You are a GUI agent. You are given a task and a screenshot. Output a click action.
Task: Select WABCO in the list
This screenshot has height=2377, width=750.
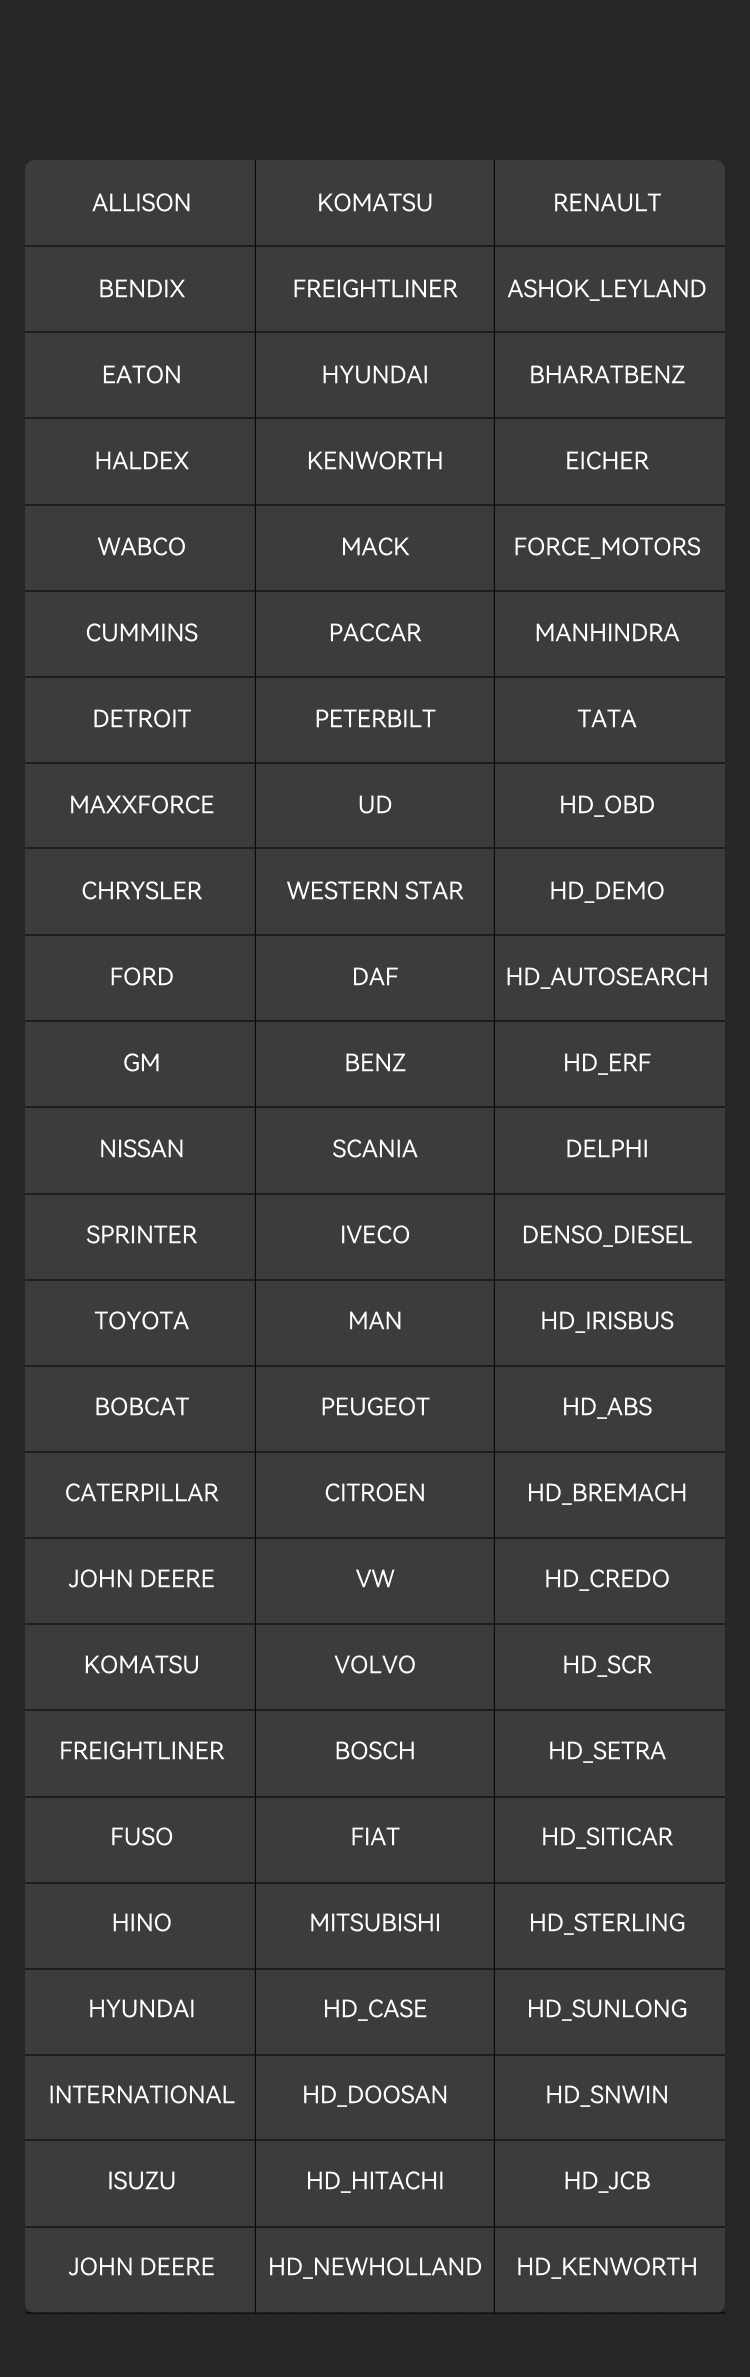[141, 547]
